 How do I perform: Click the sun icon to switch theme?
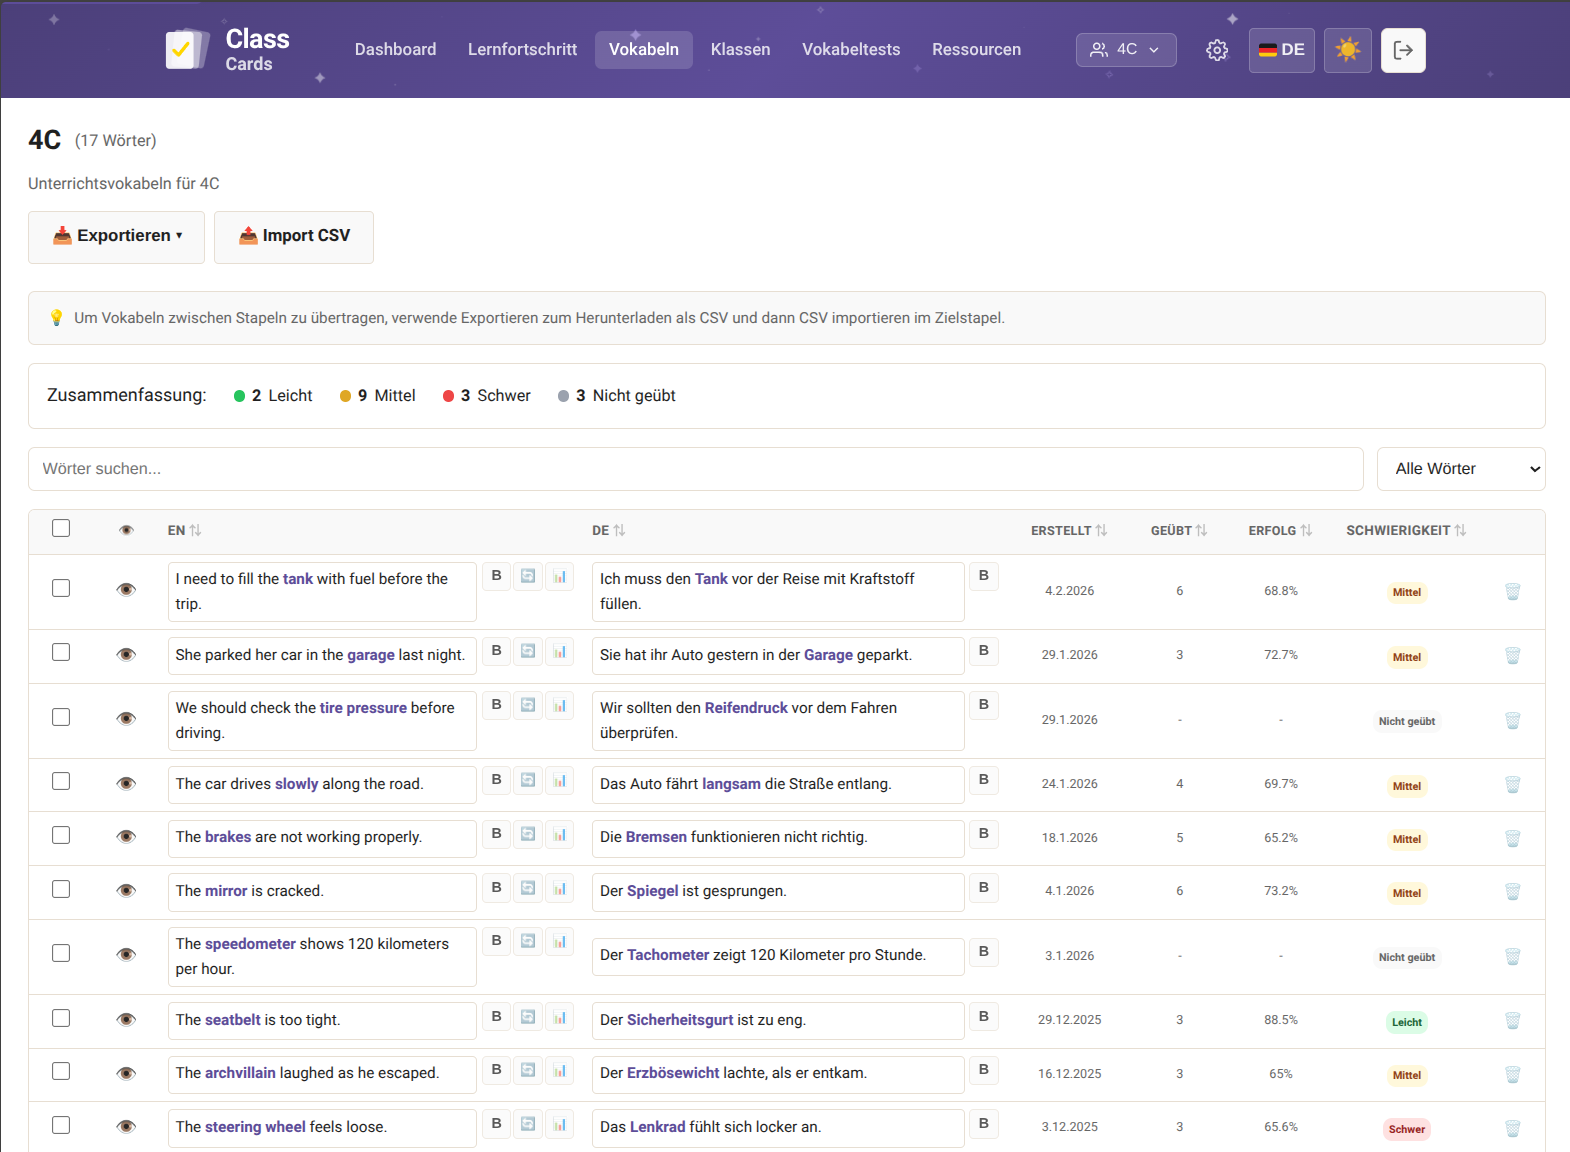pos(1347,50)
